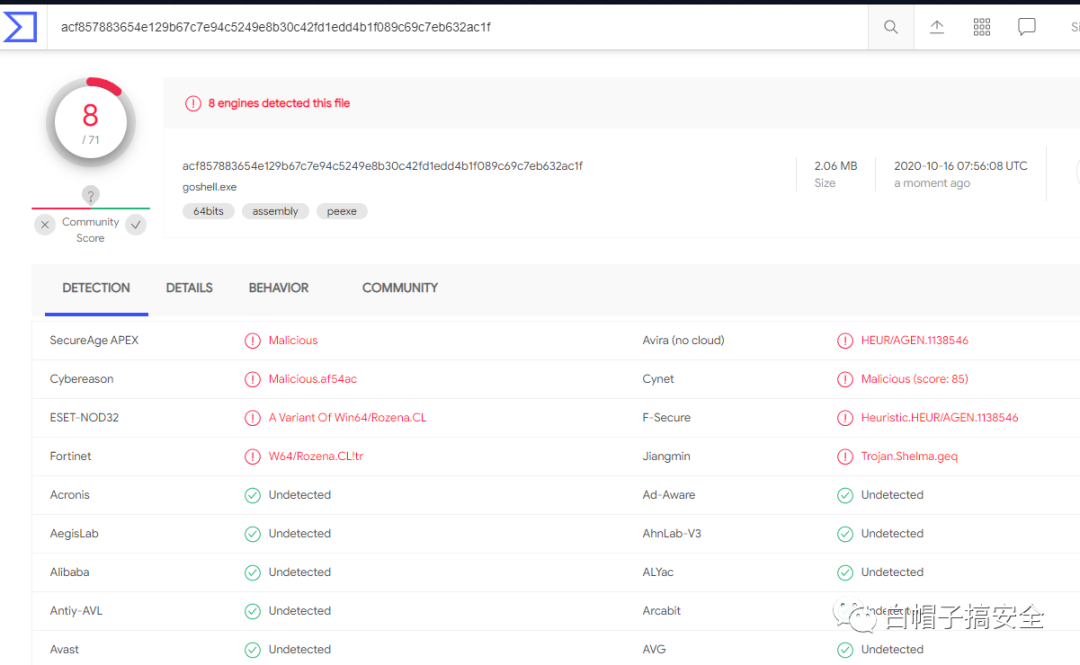Click the Avira detection alert icon
This screenshot has height=665, width=1080.
[x=845, y=340]
